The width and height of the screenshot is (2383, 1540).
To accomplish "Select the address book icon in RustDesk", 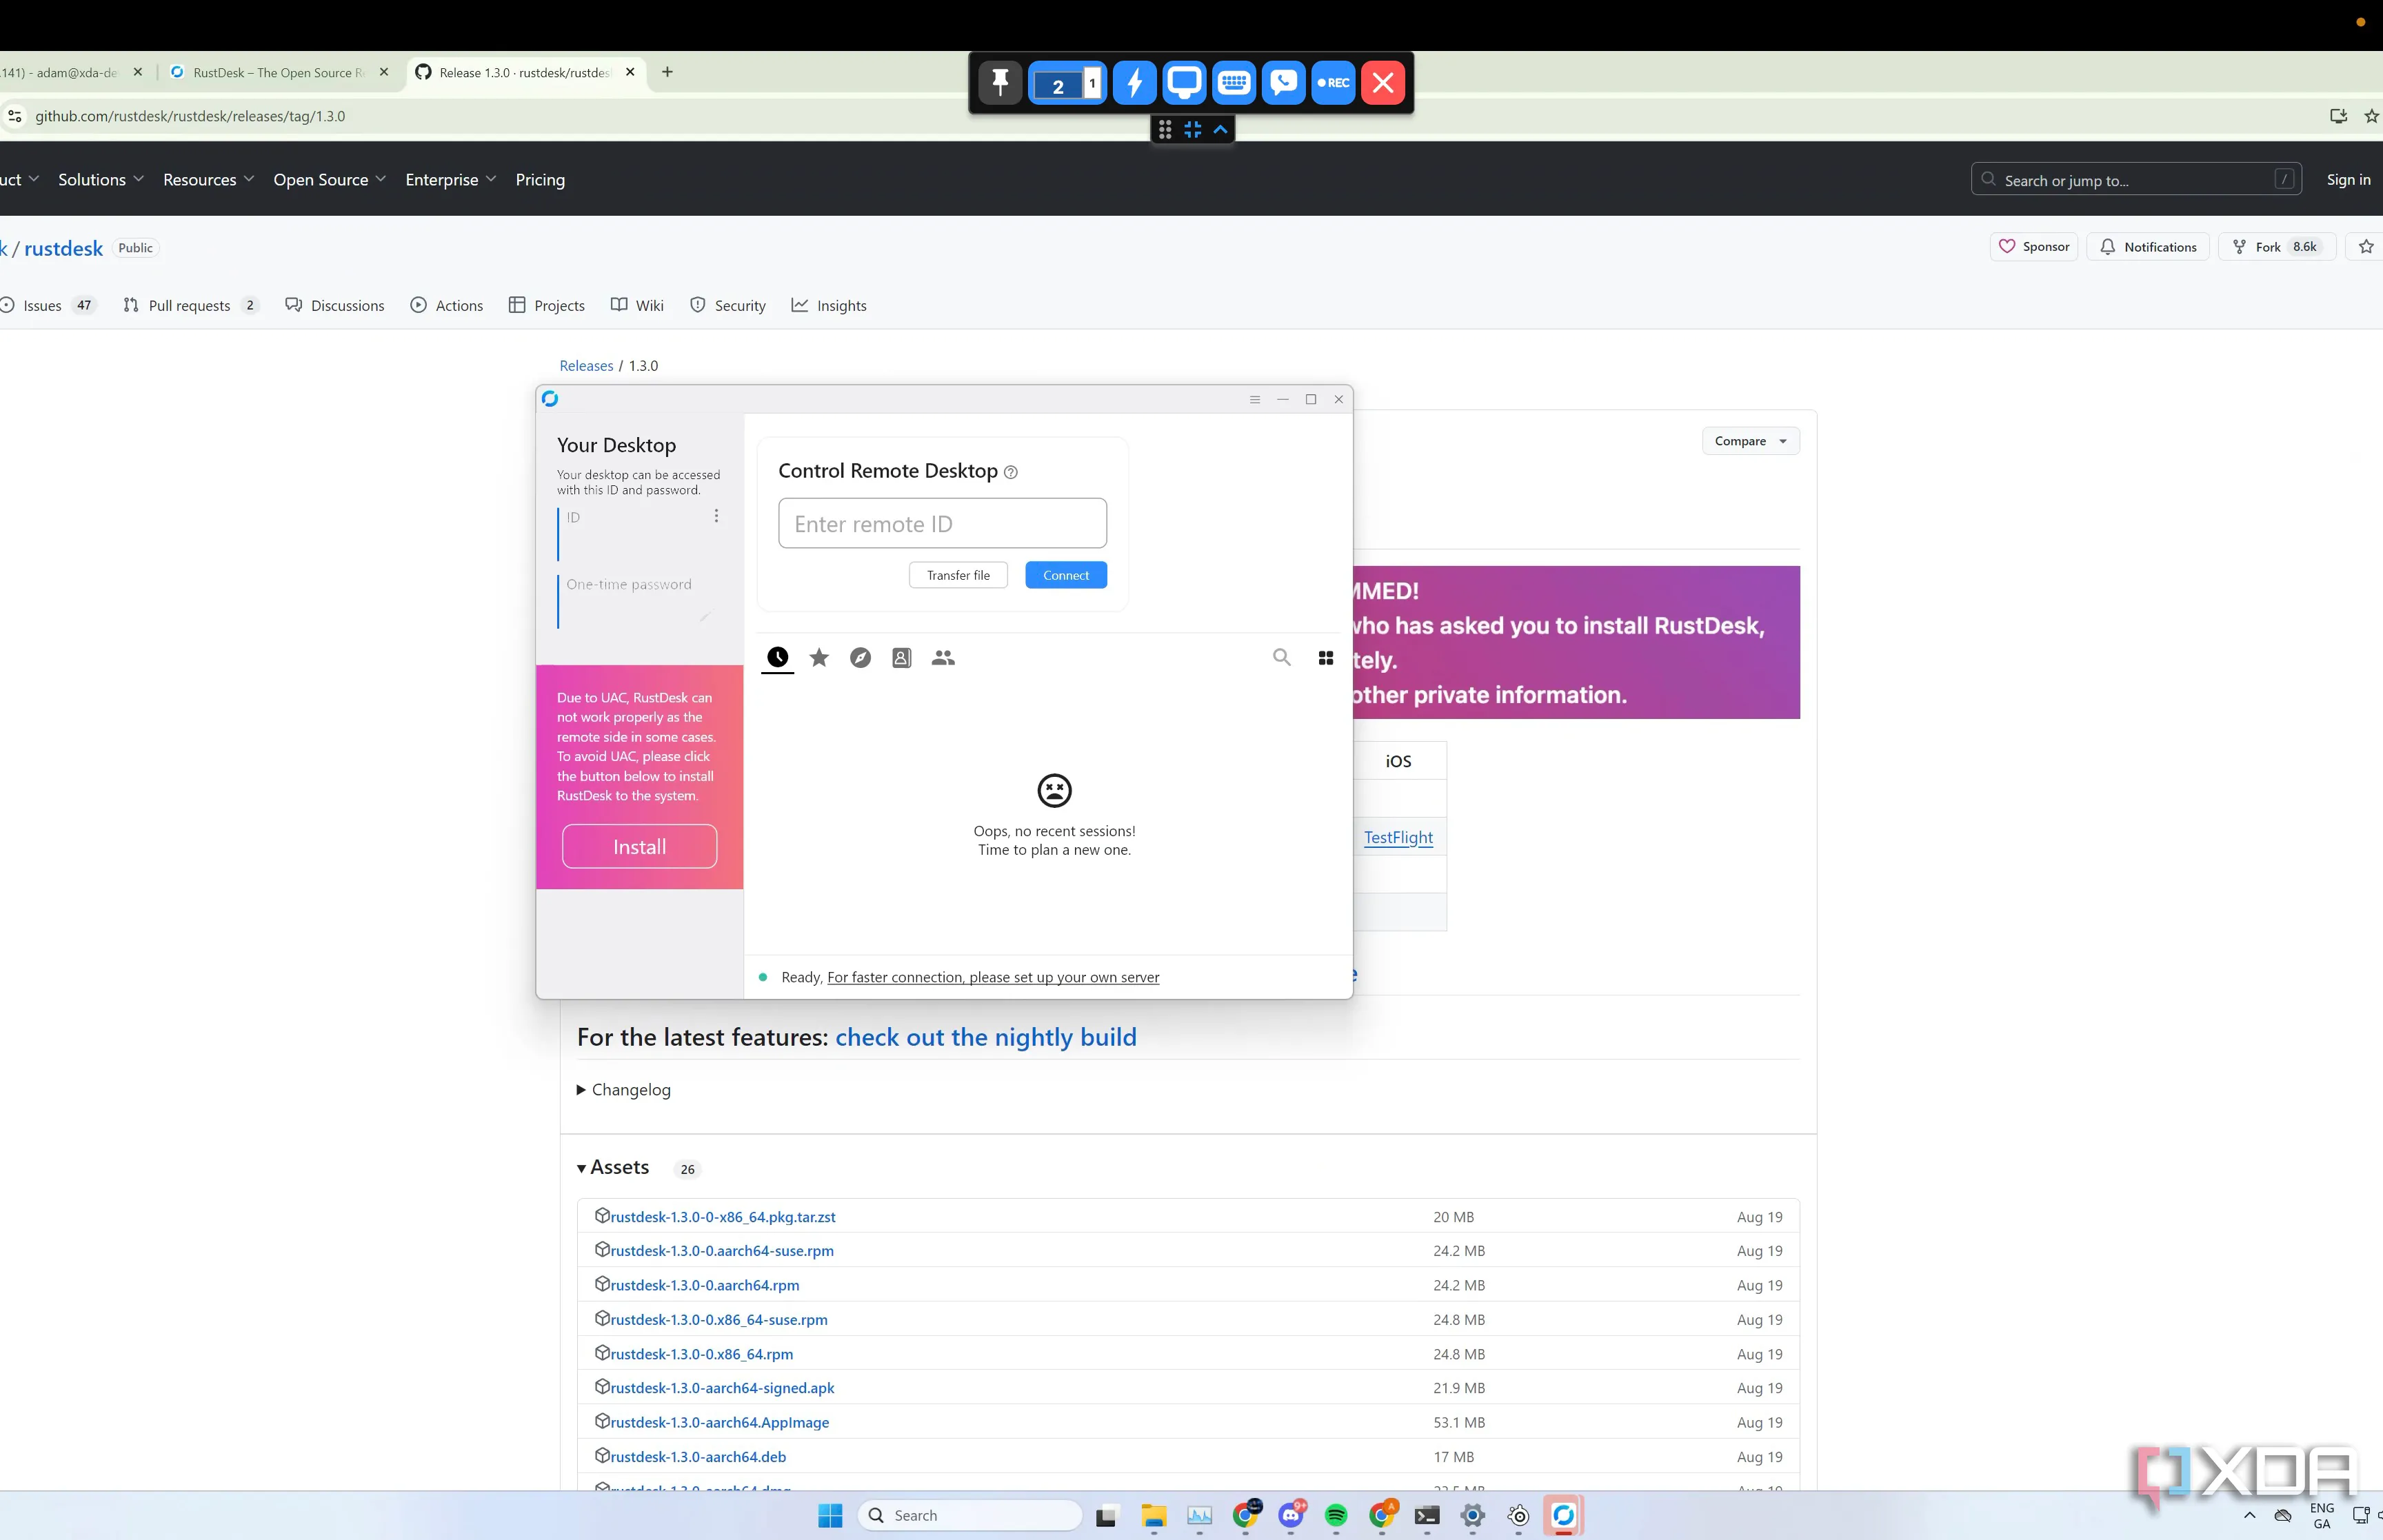I will (901, 657).
